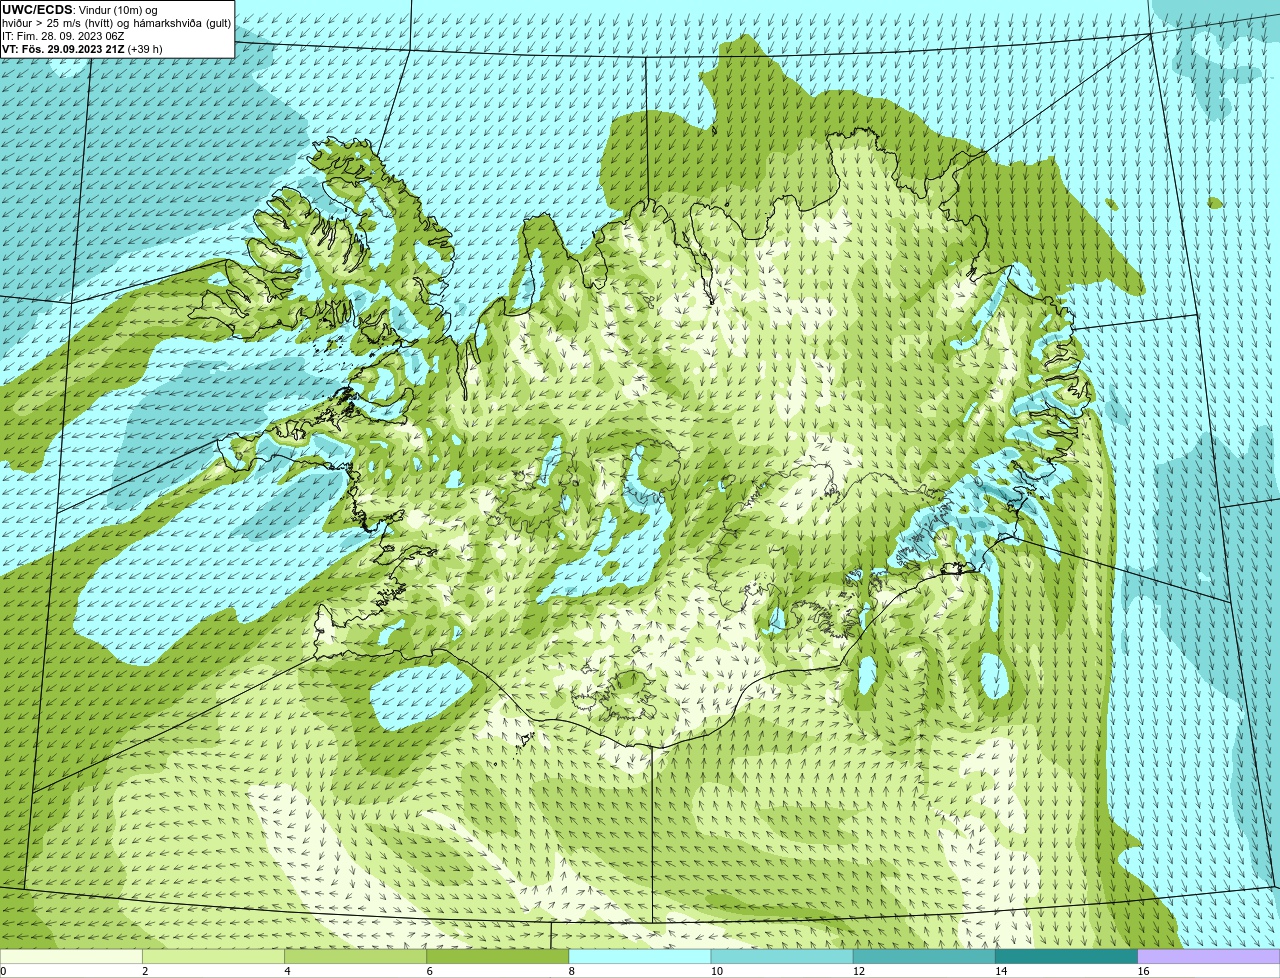
Task: Click the purple above-16 m/s legend swatch
Action: click(x=1209, y=957)
